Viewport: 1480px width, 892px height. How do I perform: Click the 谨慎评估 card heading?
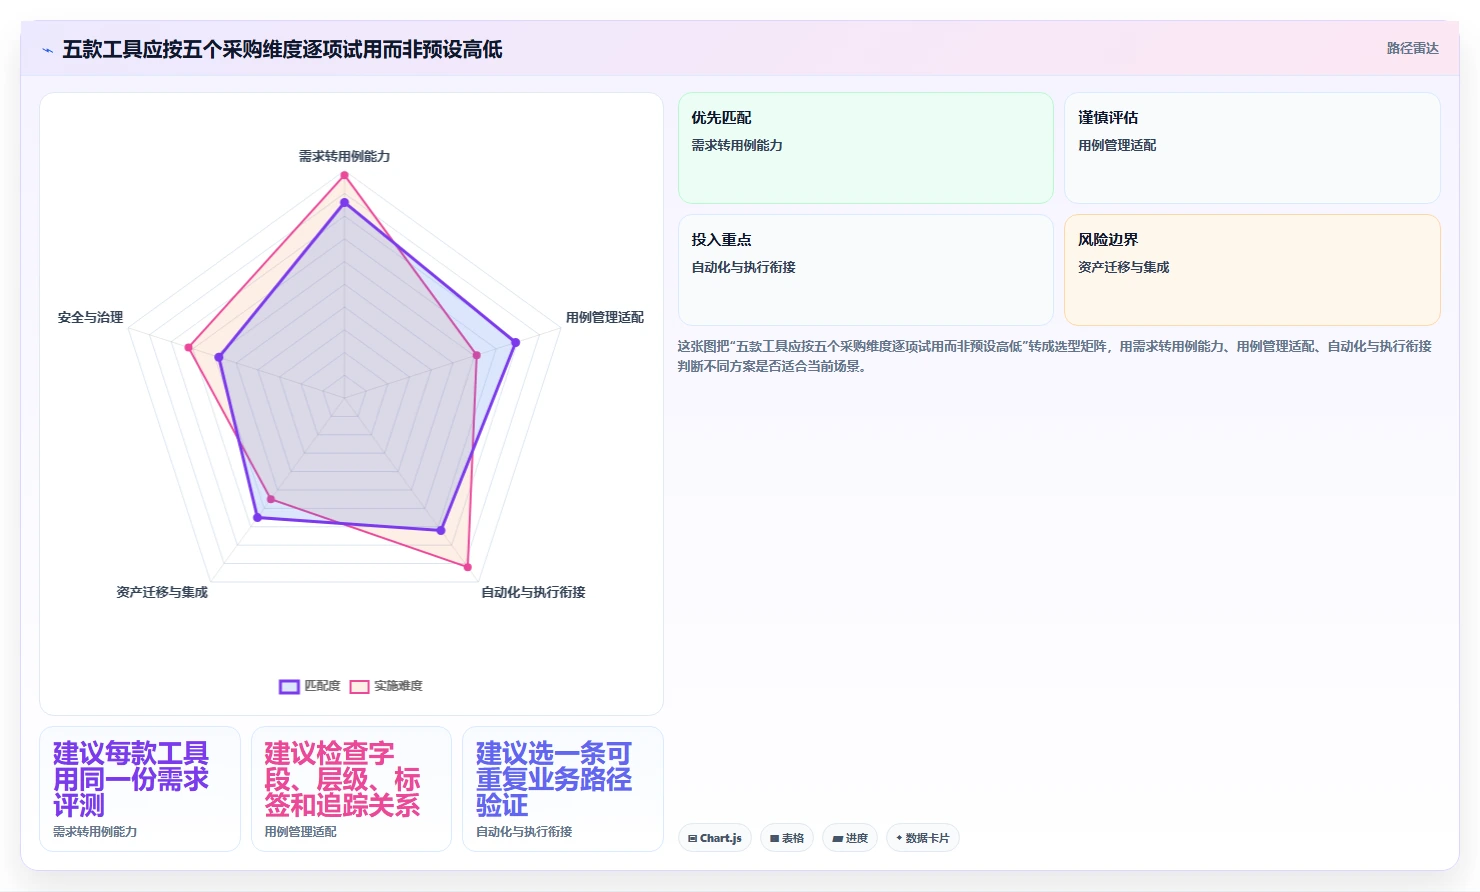point(1108,118)
